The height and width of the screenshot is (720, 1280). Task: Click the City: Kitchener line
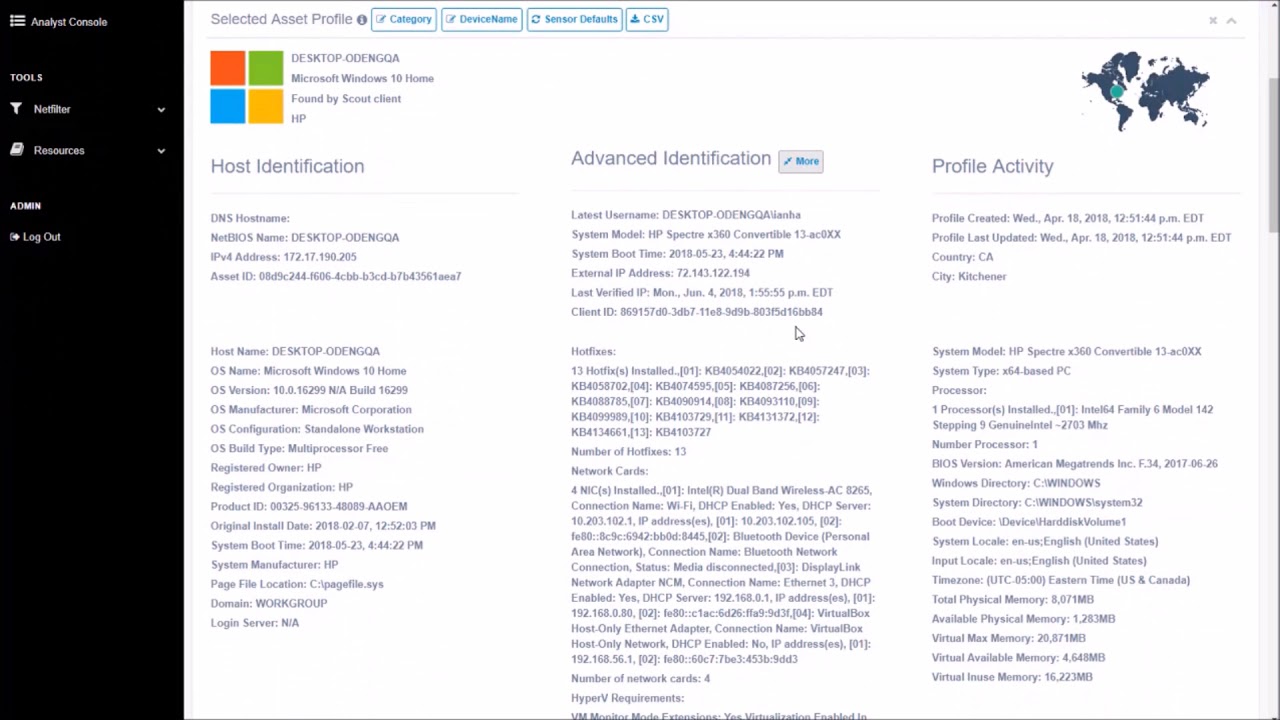pos(969,276)
